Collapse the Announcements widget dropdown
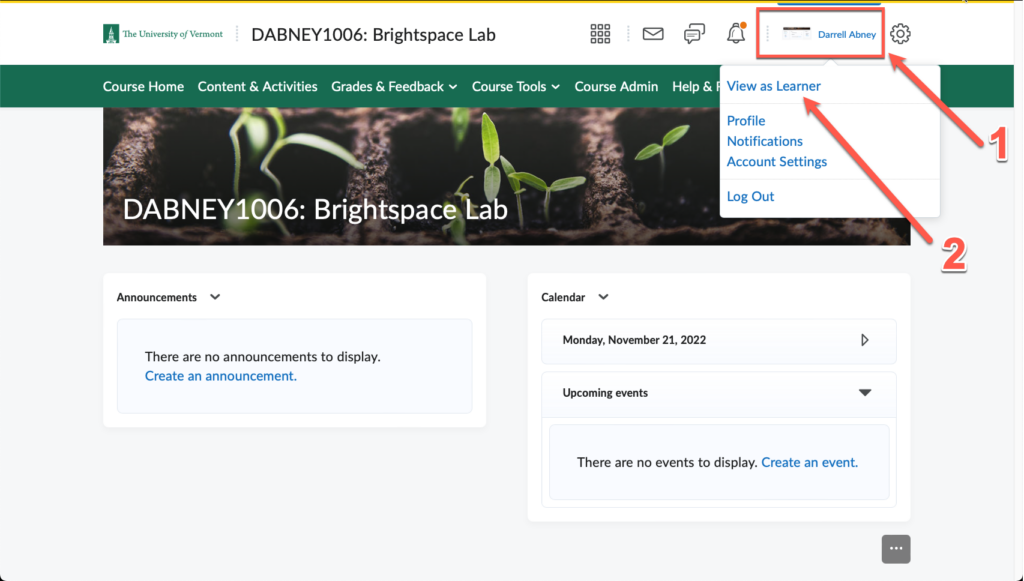The width and height of the screenshot is (1024, 581). [x=214, y=297]
